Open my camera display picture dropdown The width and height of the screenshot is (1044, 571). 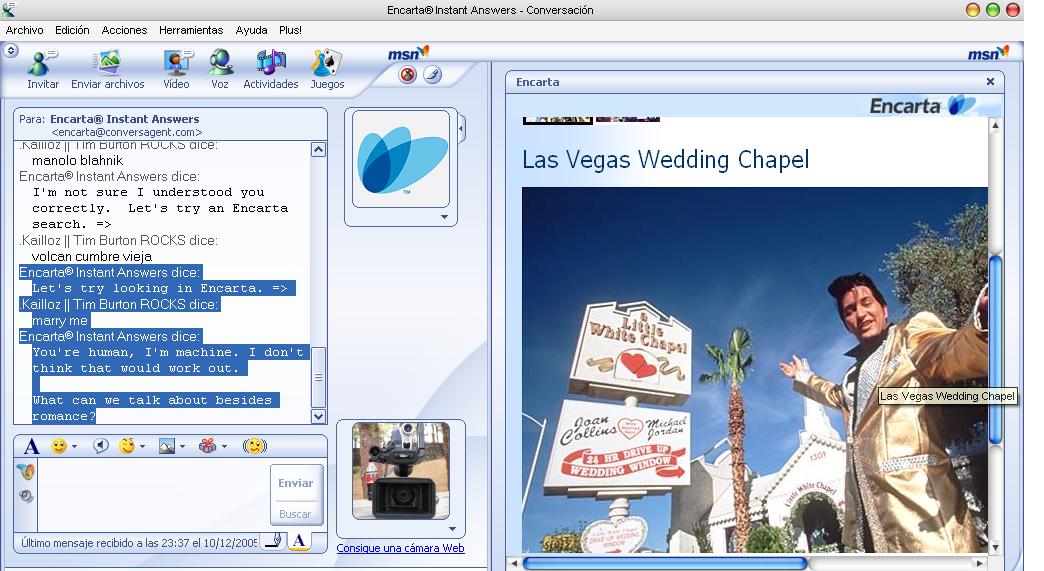point(453,530)
